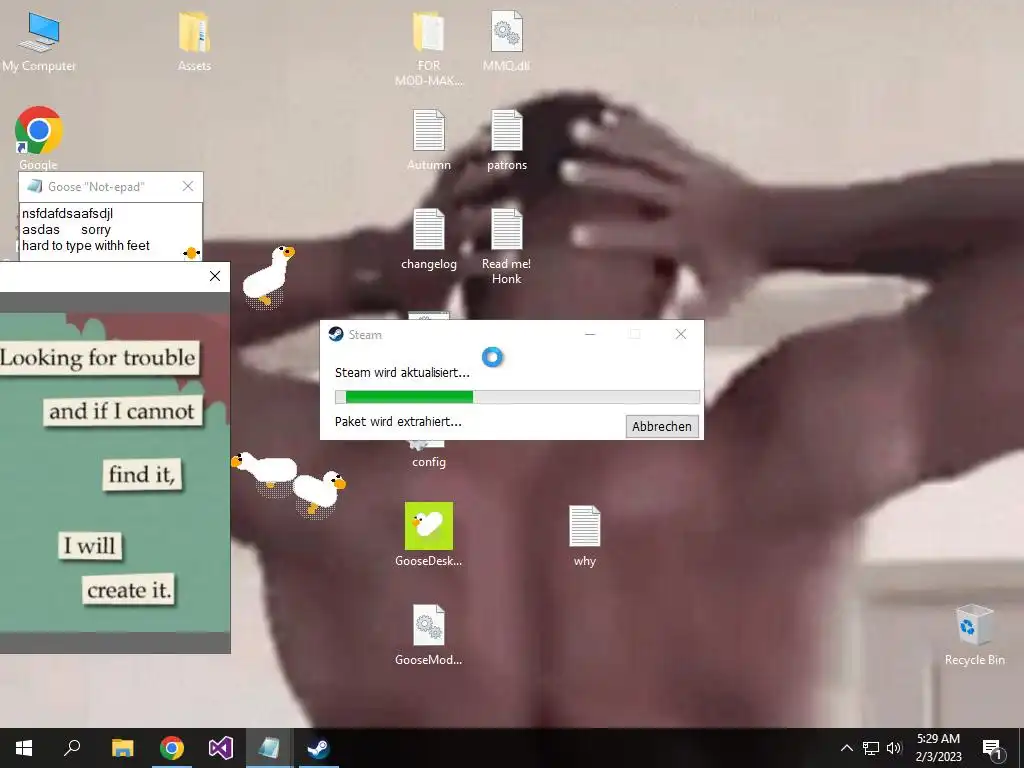Click the 'Steam wird aktualisiert...' status text
Image resolution: width=1024 pixels, height=768 pixels.
point(402,373)
